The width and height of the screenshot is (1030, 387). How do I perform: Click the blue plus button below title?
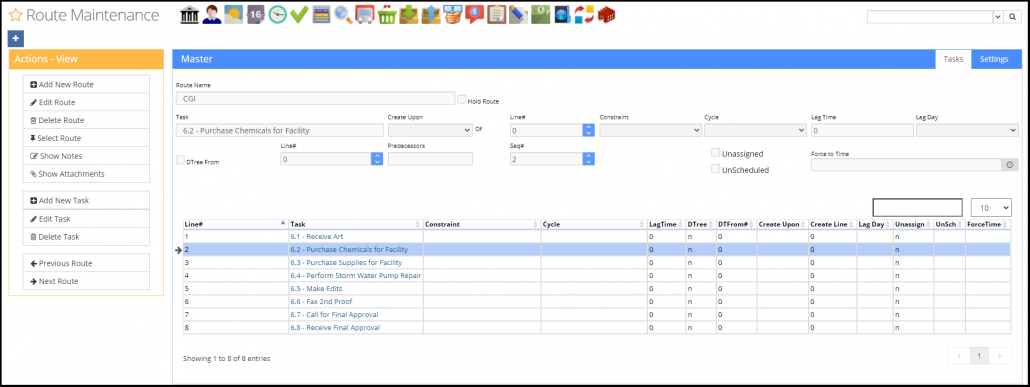coord(16,39)
